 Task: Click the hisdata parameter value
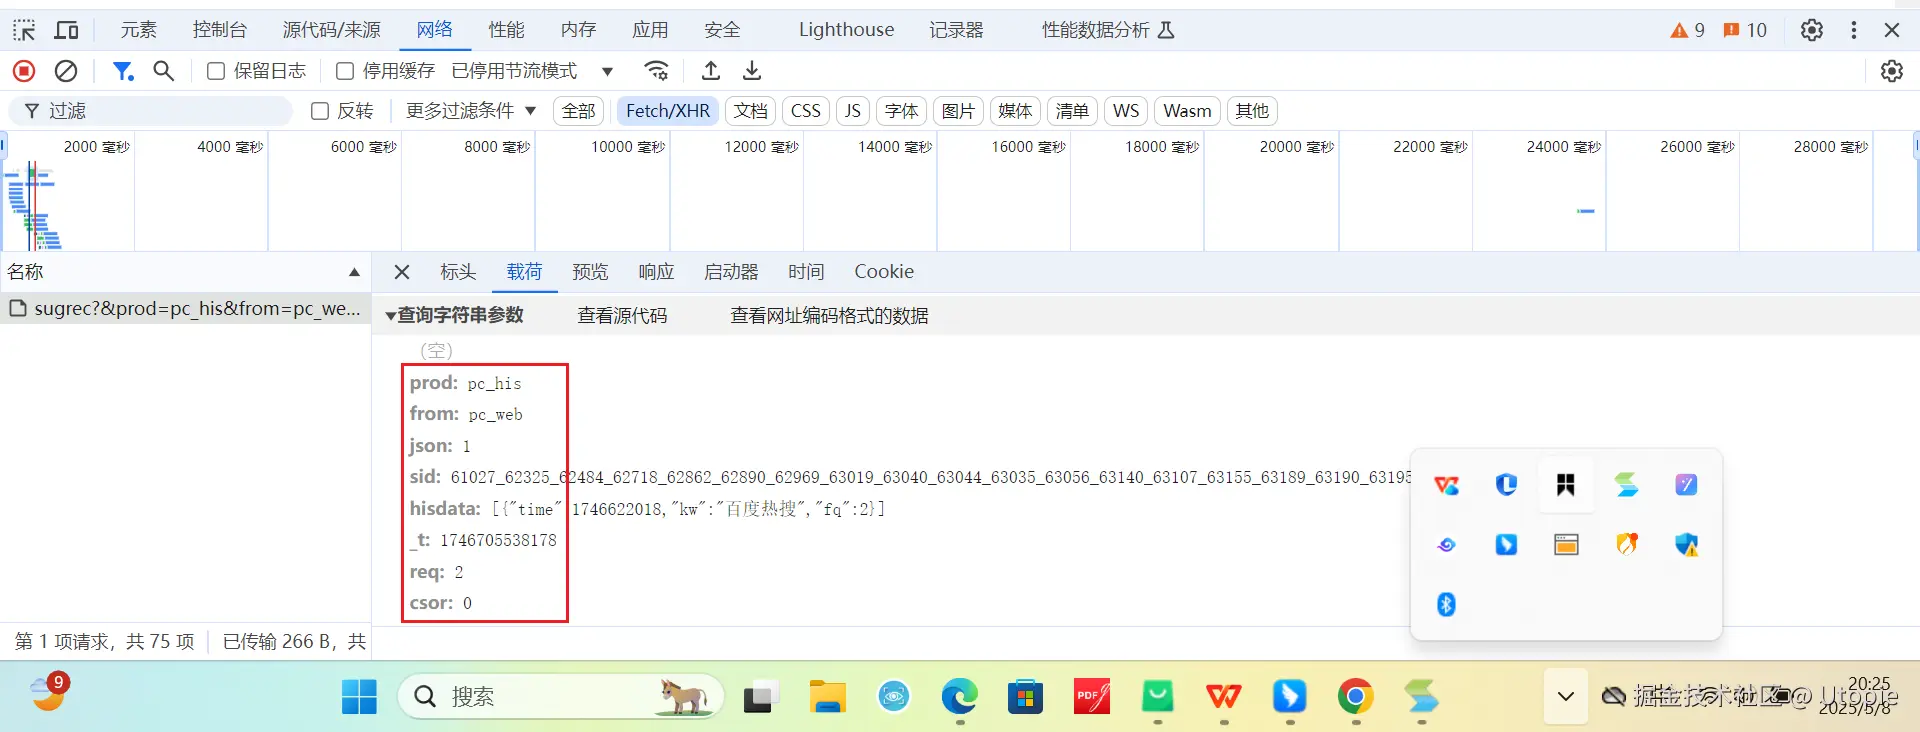(688, 509)
